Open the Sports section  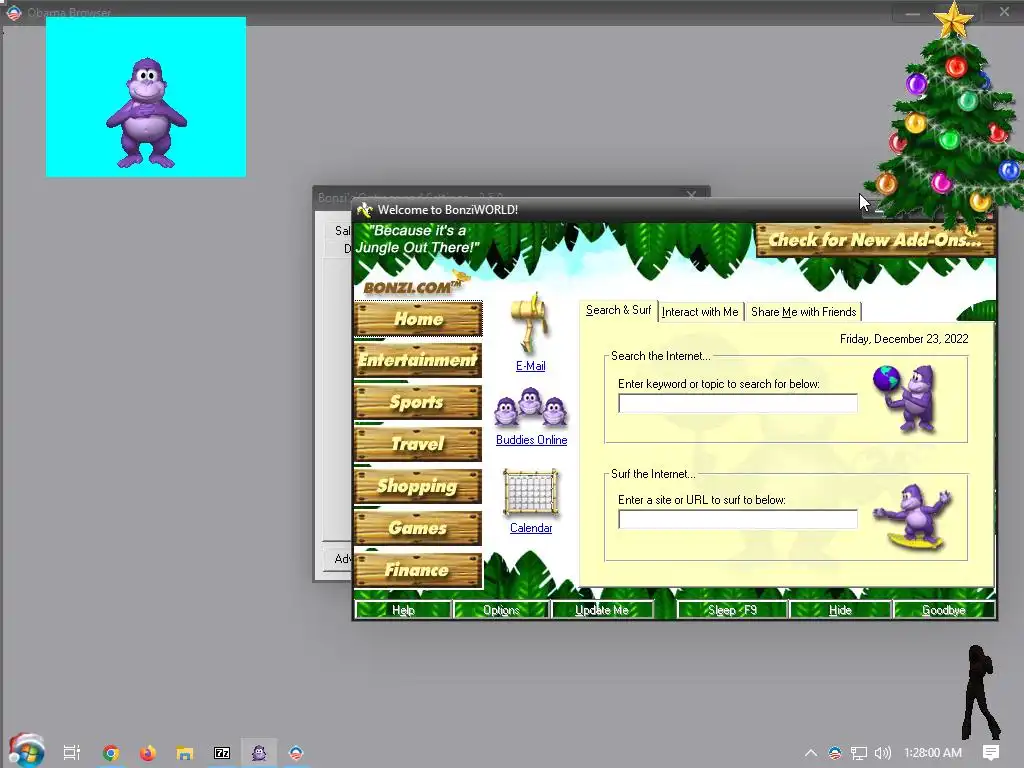pyautogui.click(x=418, y=402)
